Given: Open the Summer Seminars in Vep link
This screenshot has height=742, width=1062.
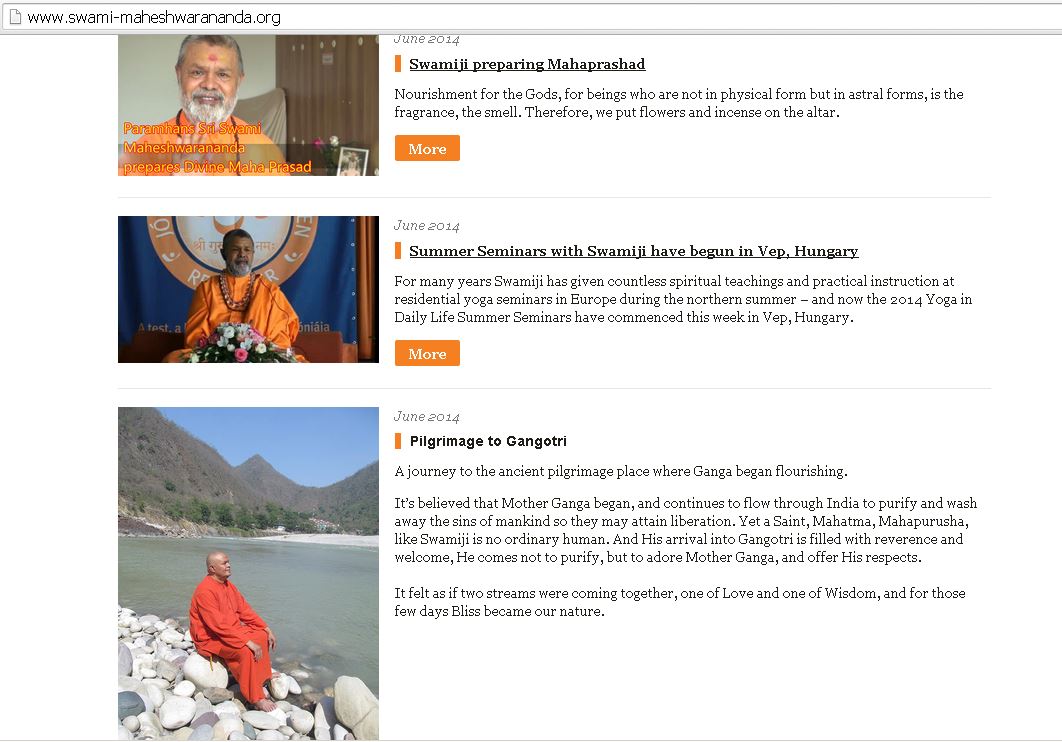Looking at the screenshot, I should (633, 251).
